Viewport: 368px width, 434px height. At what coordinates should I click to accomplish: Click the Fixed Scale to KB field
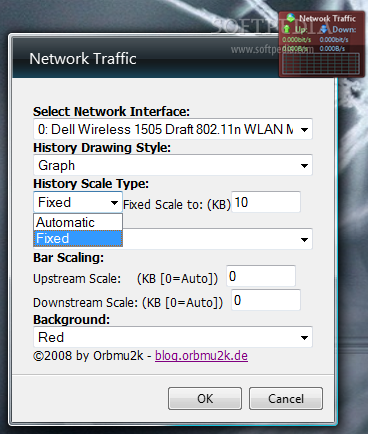[266, 202]
